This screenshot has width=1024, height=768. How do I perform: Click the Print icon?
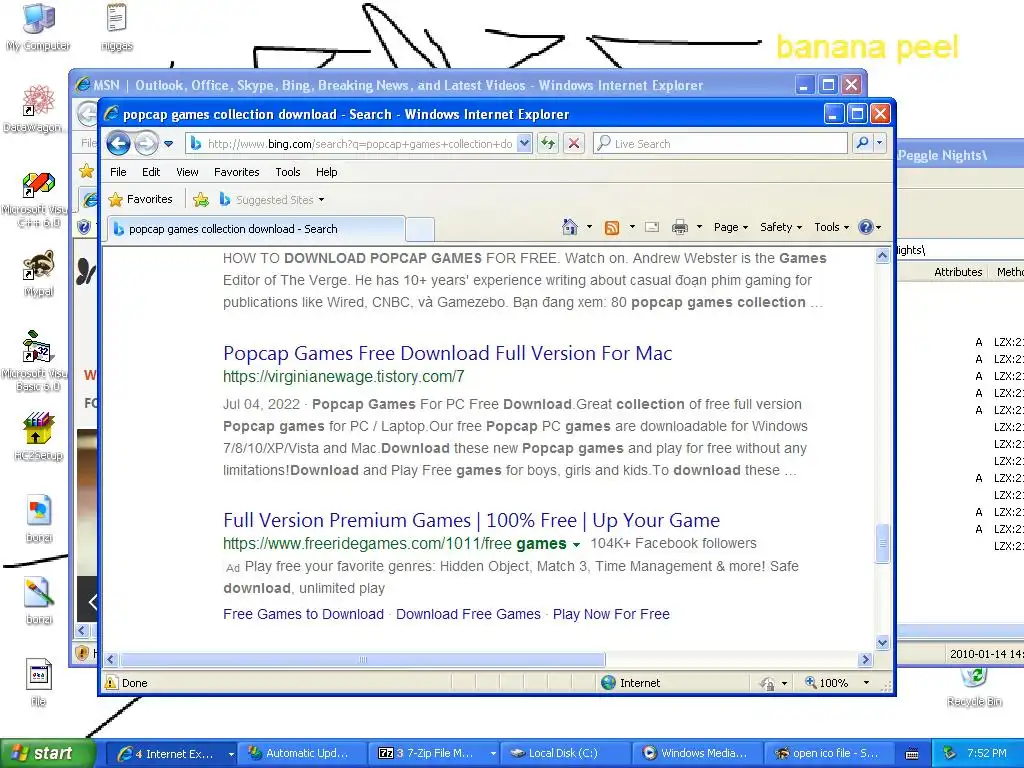coord(680,227)
